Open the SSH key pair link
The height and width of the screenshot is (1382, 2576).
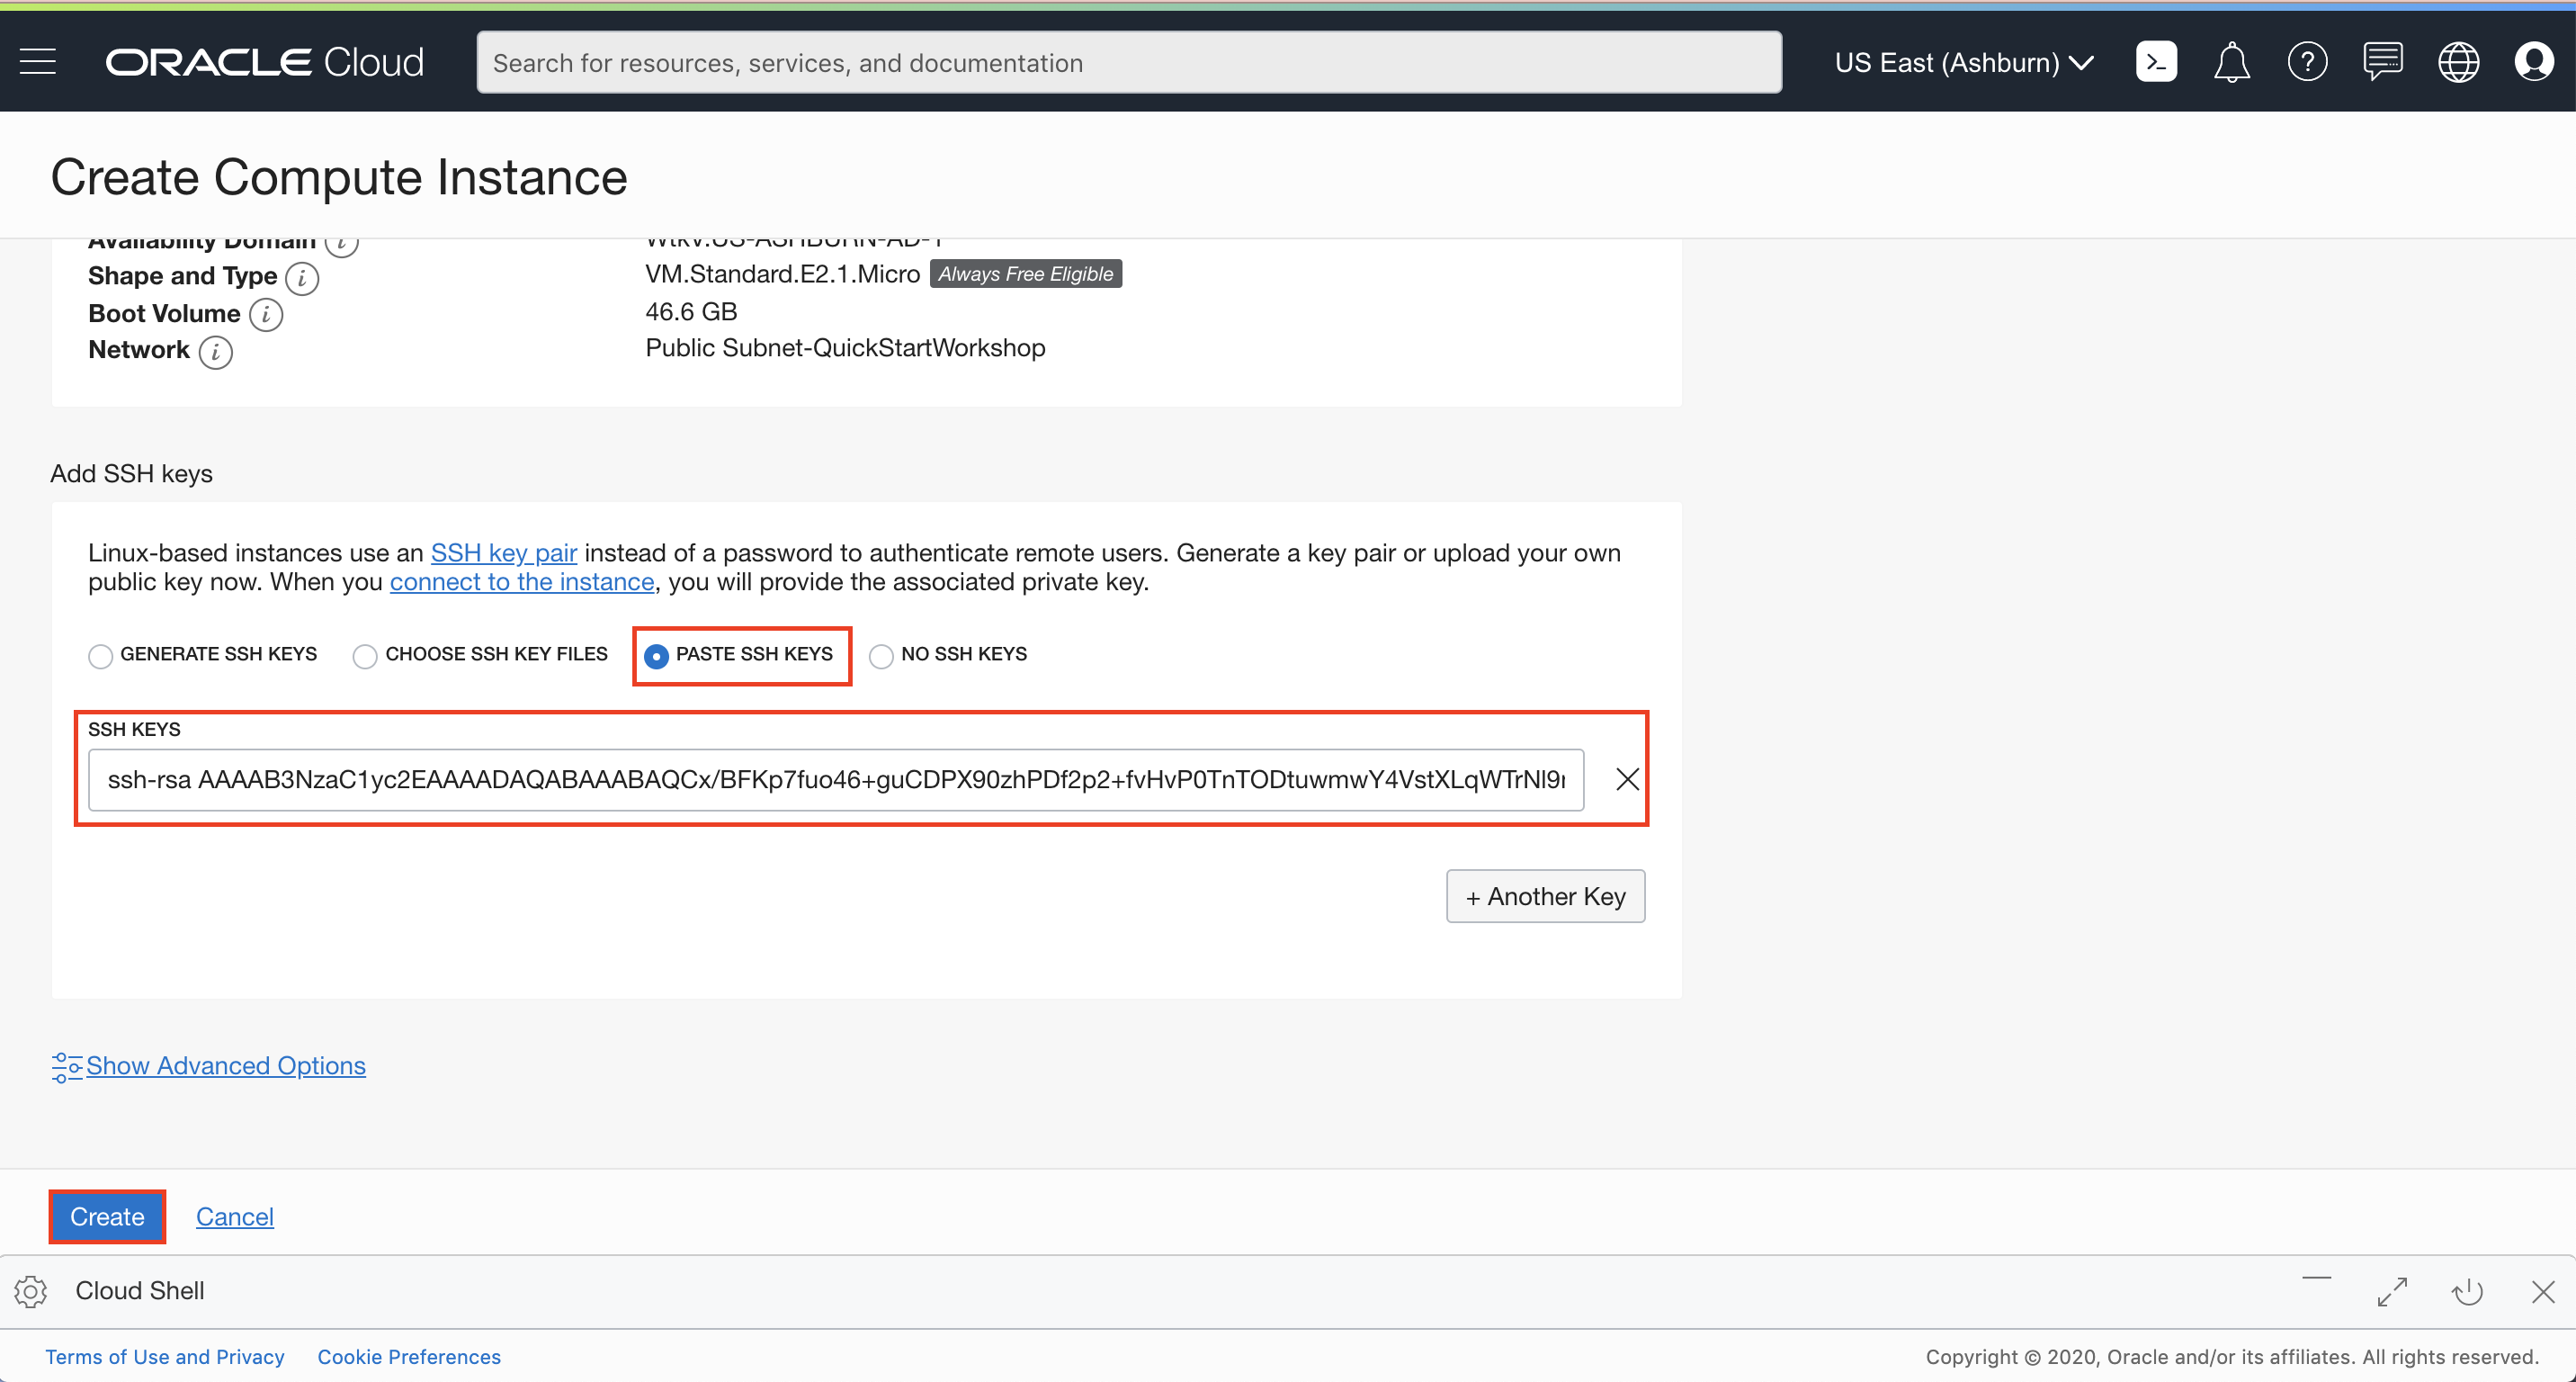pyautogui.click(x=503, y=553)
